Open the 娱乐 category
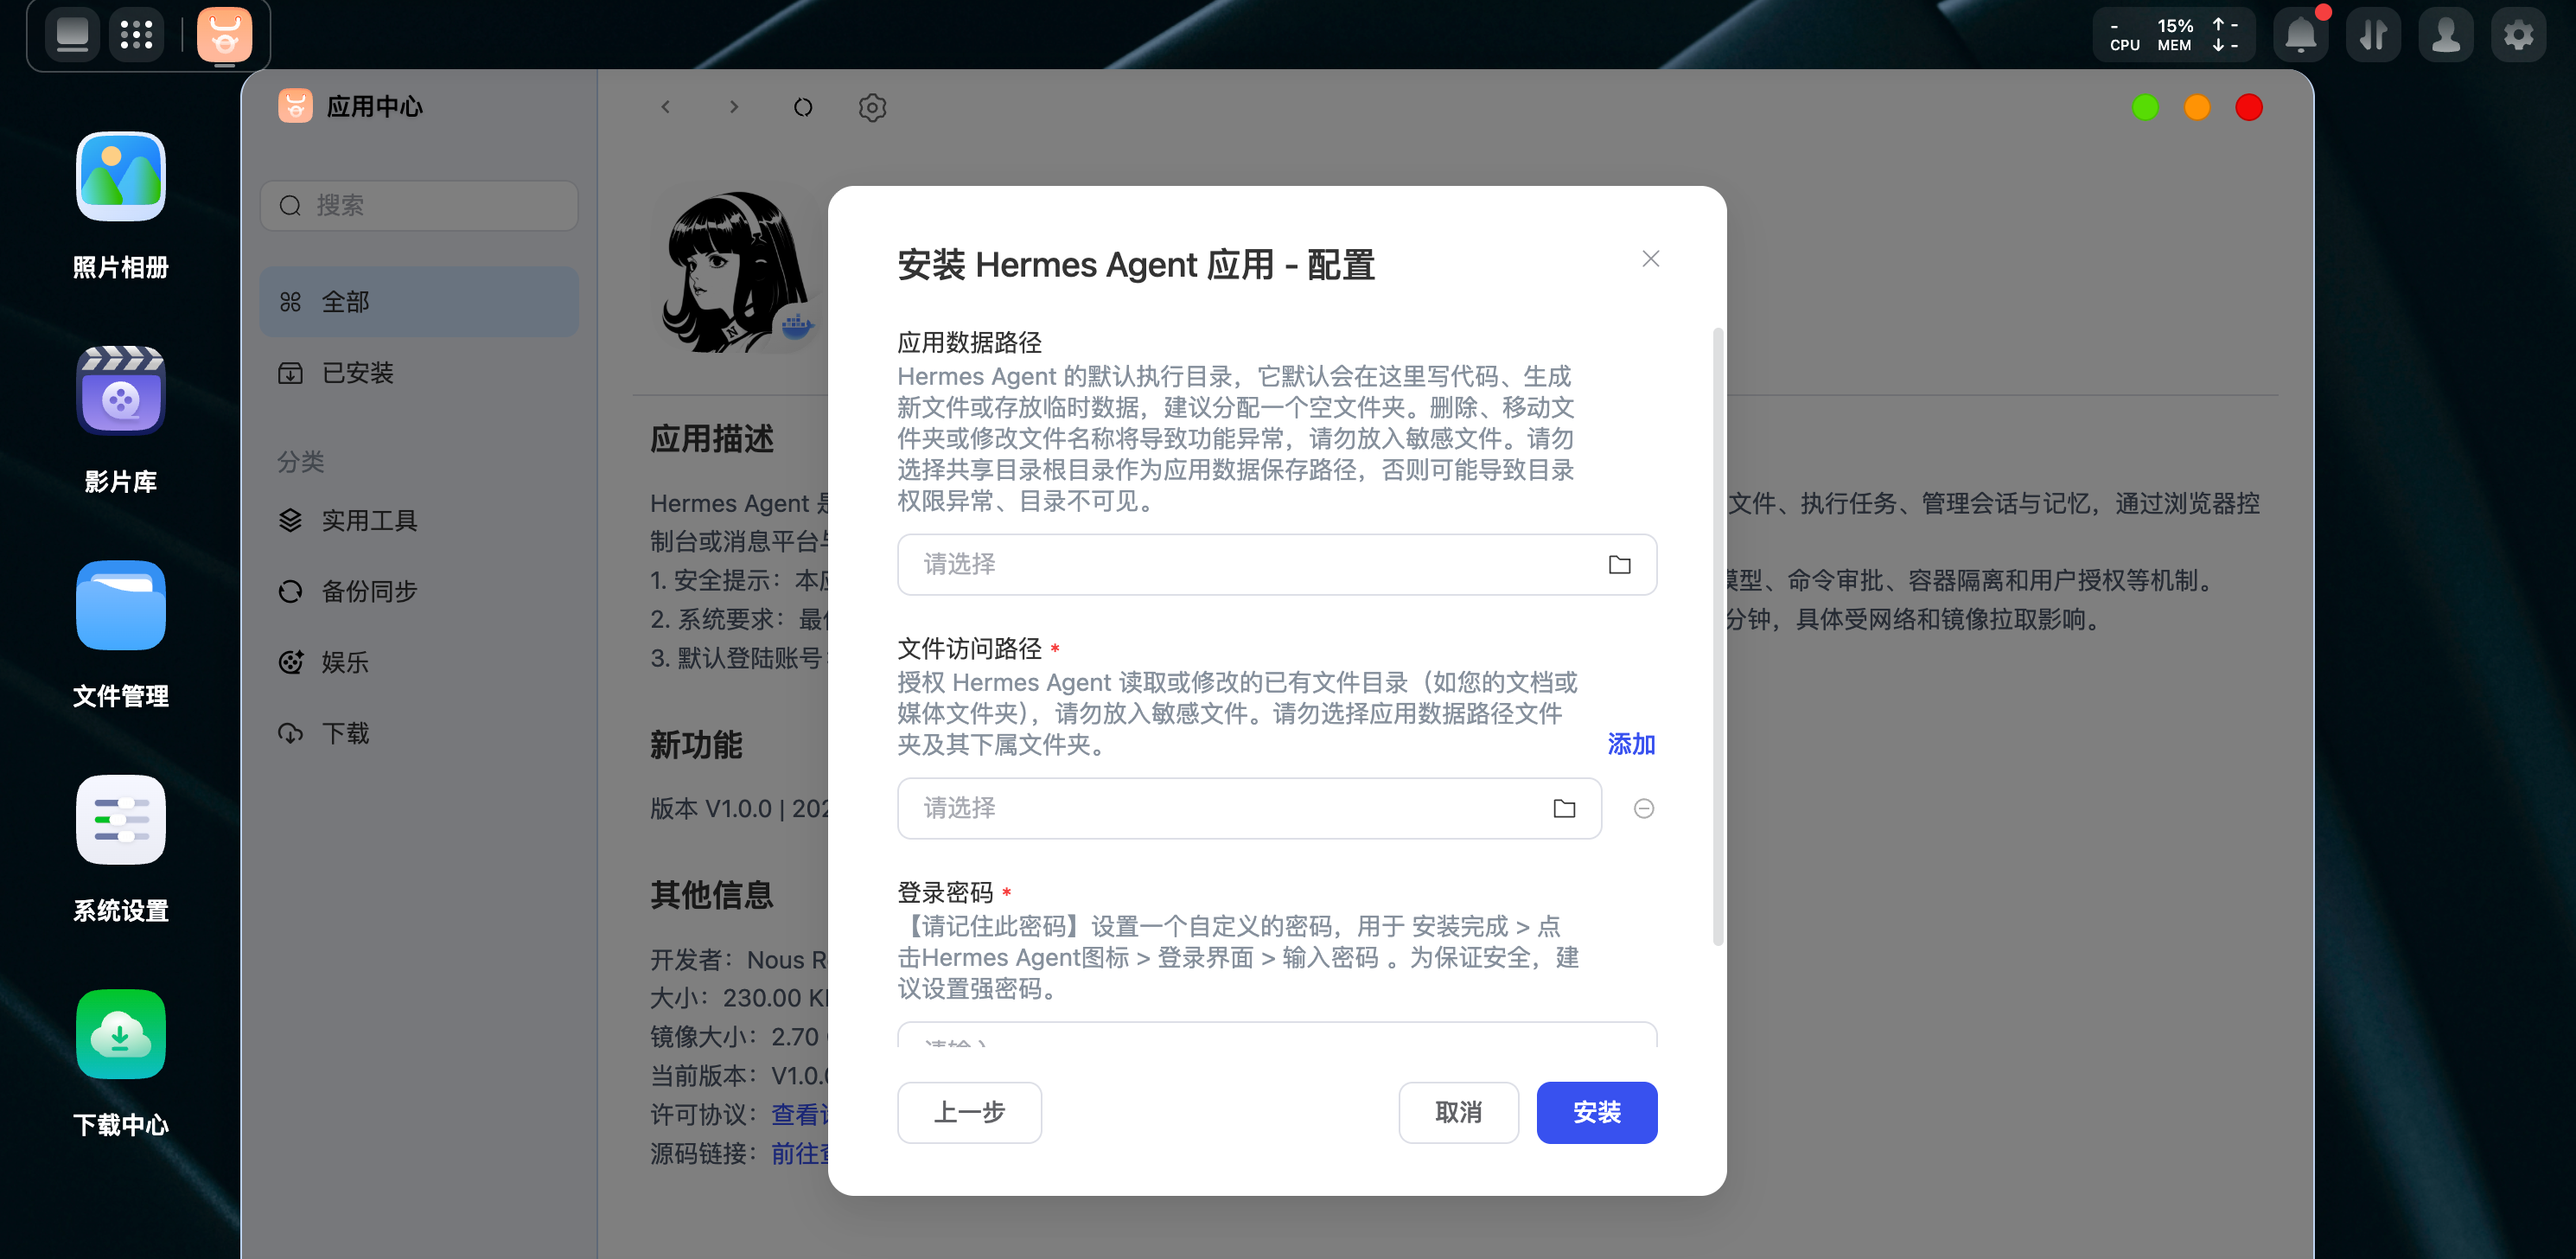Viewport: 2576px width, 1259px height. 420,662
